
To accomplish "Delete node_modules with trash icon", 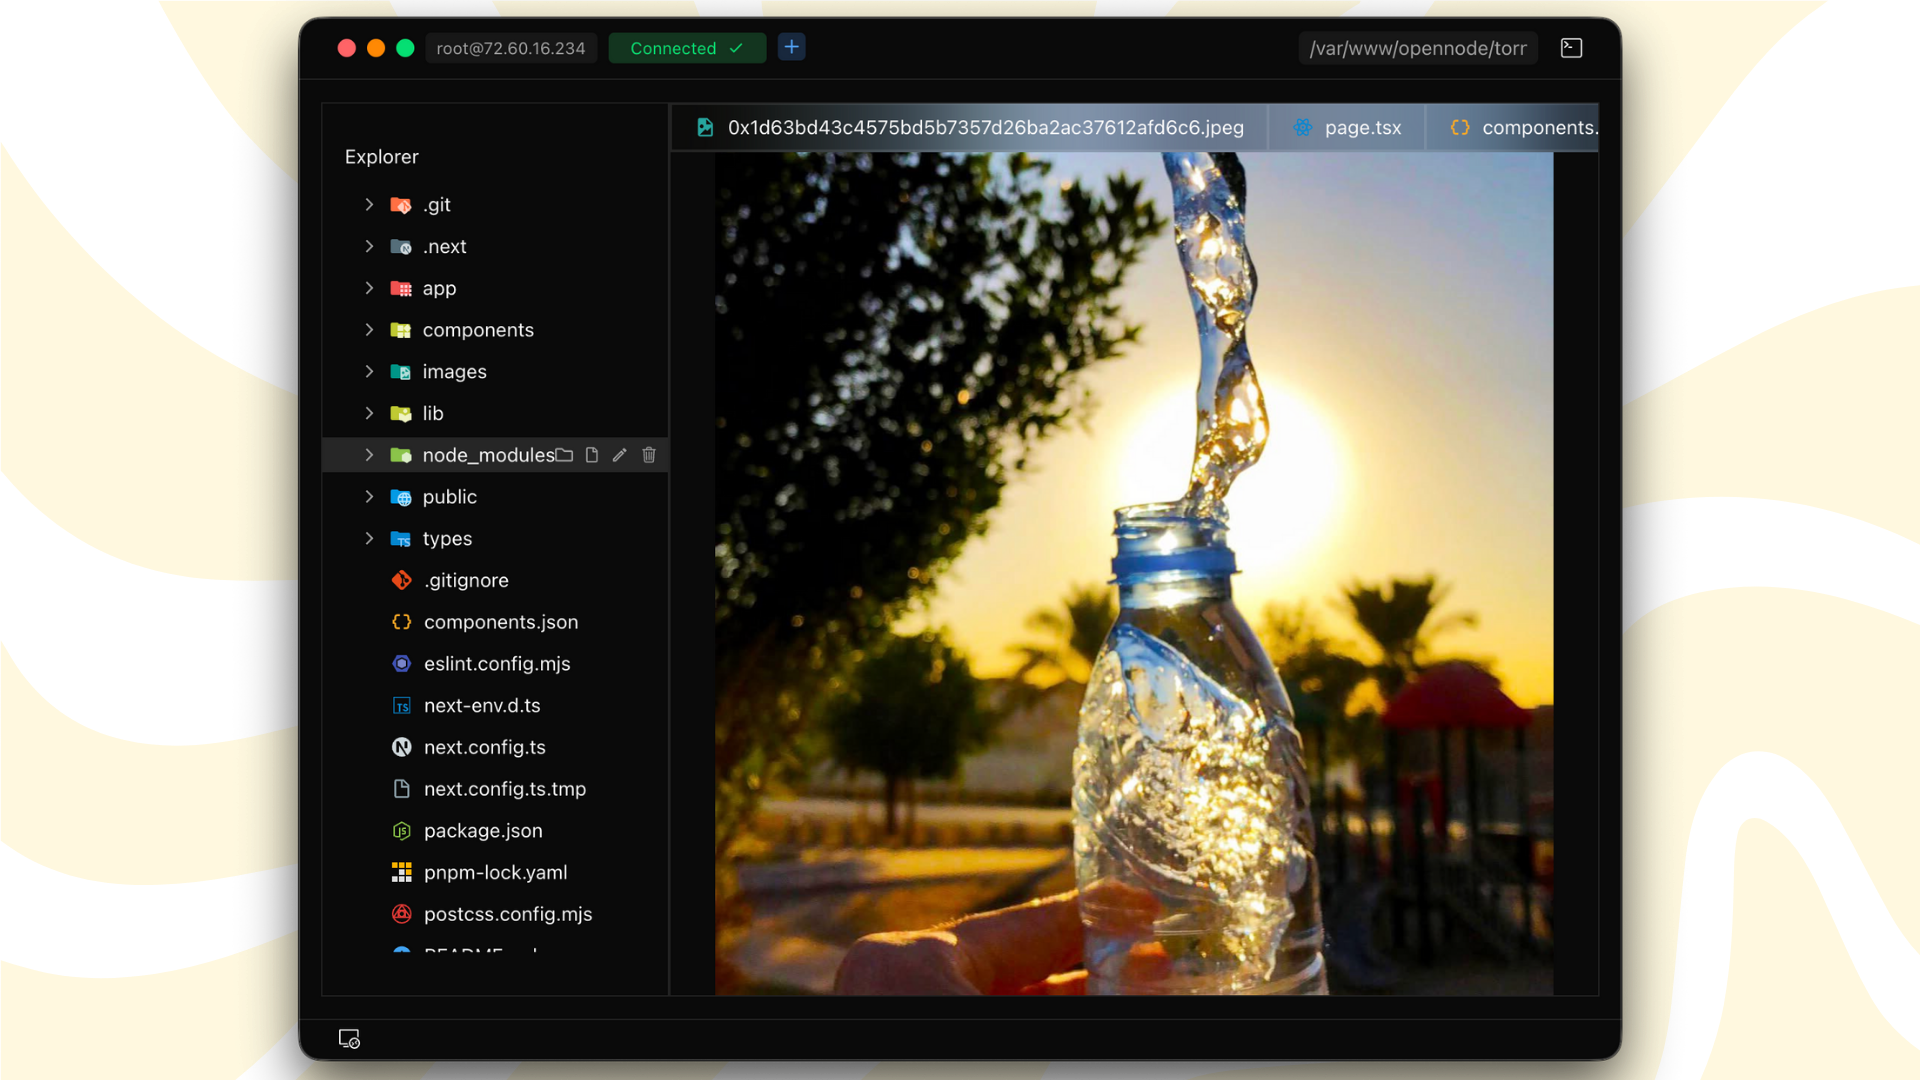I will point(649,455).
